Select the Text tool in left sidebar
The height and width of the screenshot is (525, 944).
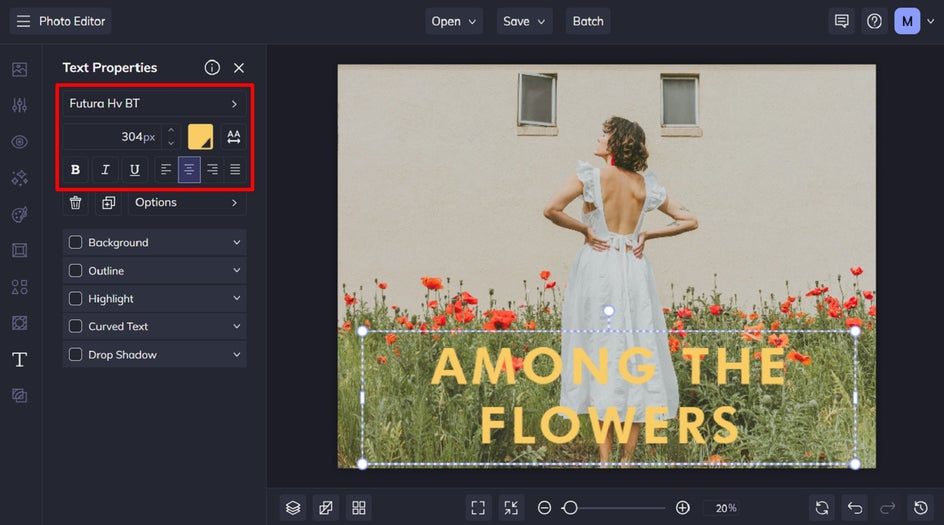point(19,360)
